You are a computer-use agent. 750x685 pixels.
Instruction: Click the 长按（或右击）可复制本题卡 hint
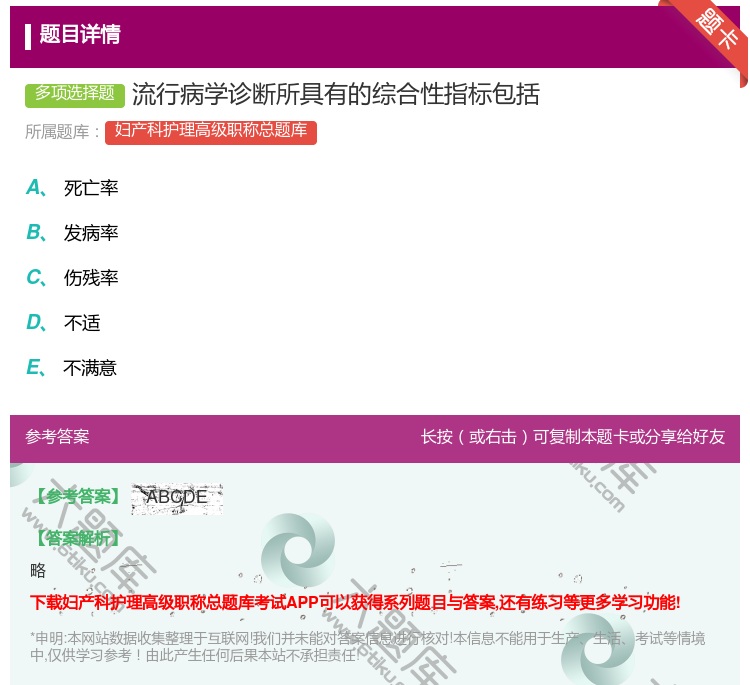coord(573,436)
